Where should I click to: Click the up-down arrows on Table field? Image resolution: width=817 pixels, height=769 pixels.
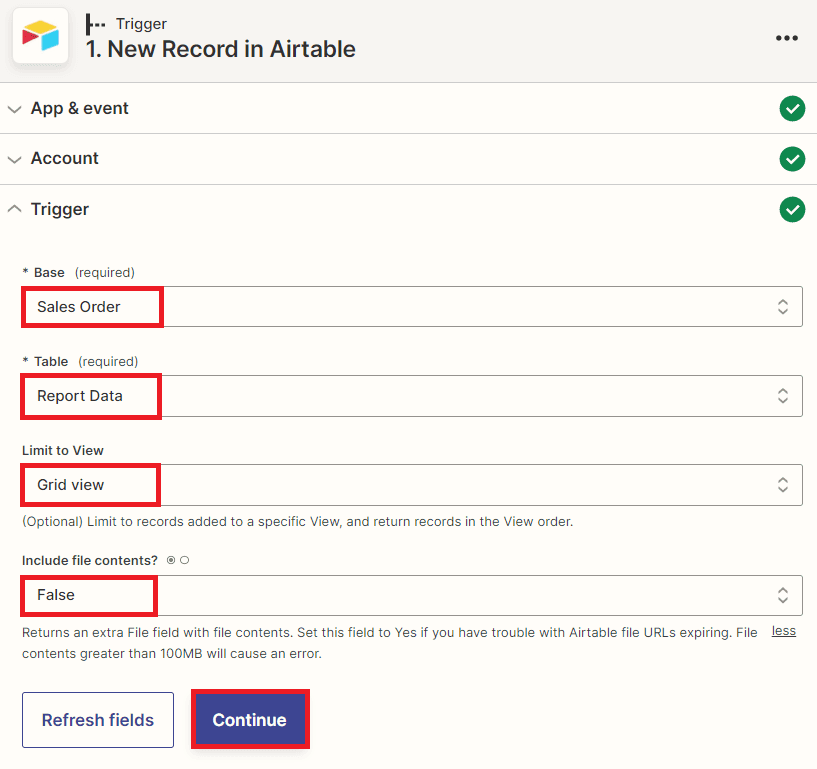coord(783,396)
